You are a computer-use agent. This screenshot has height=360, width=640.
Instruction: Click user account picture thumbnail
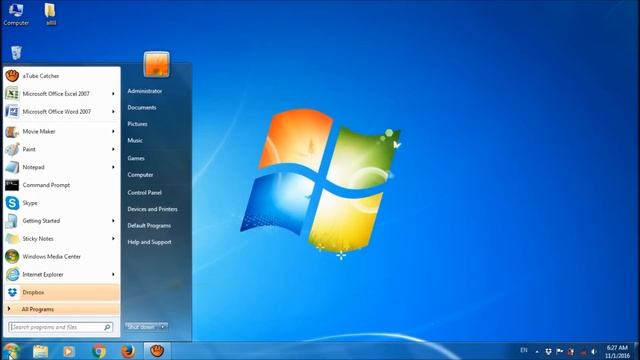[x=157, y=64]
